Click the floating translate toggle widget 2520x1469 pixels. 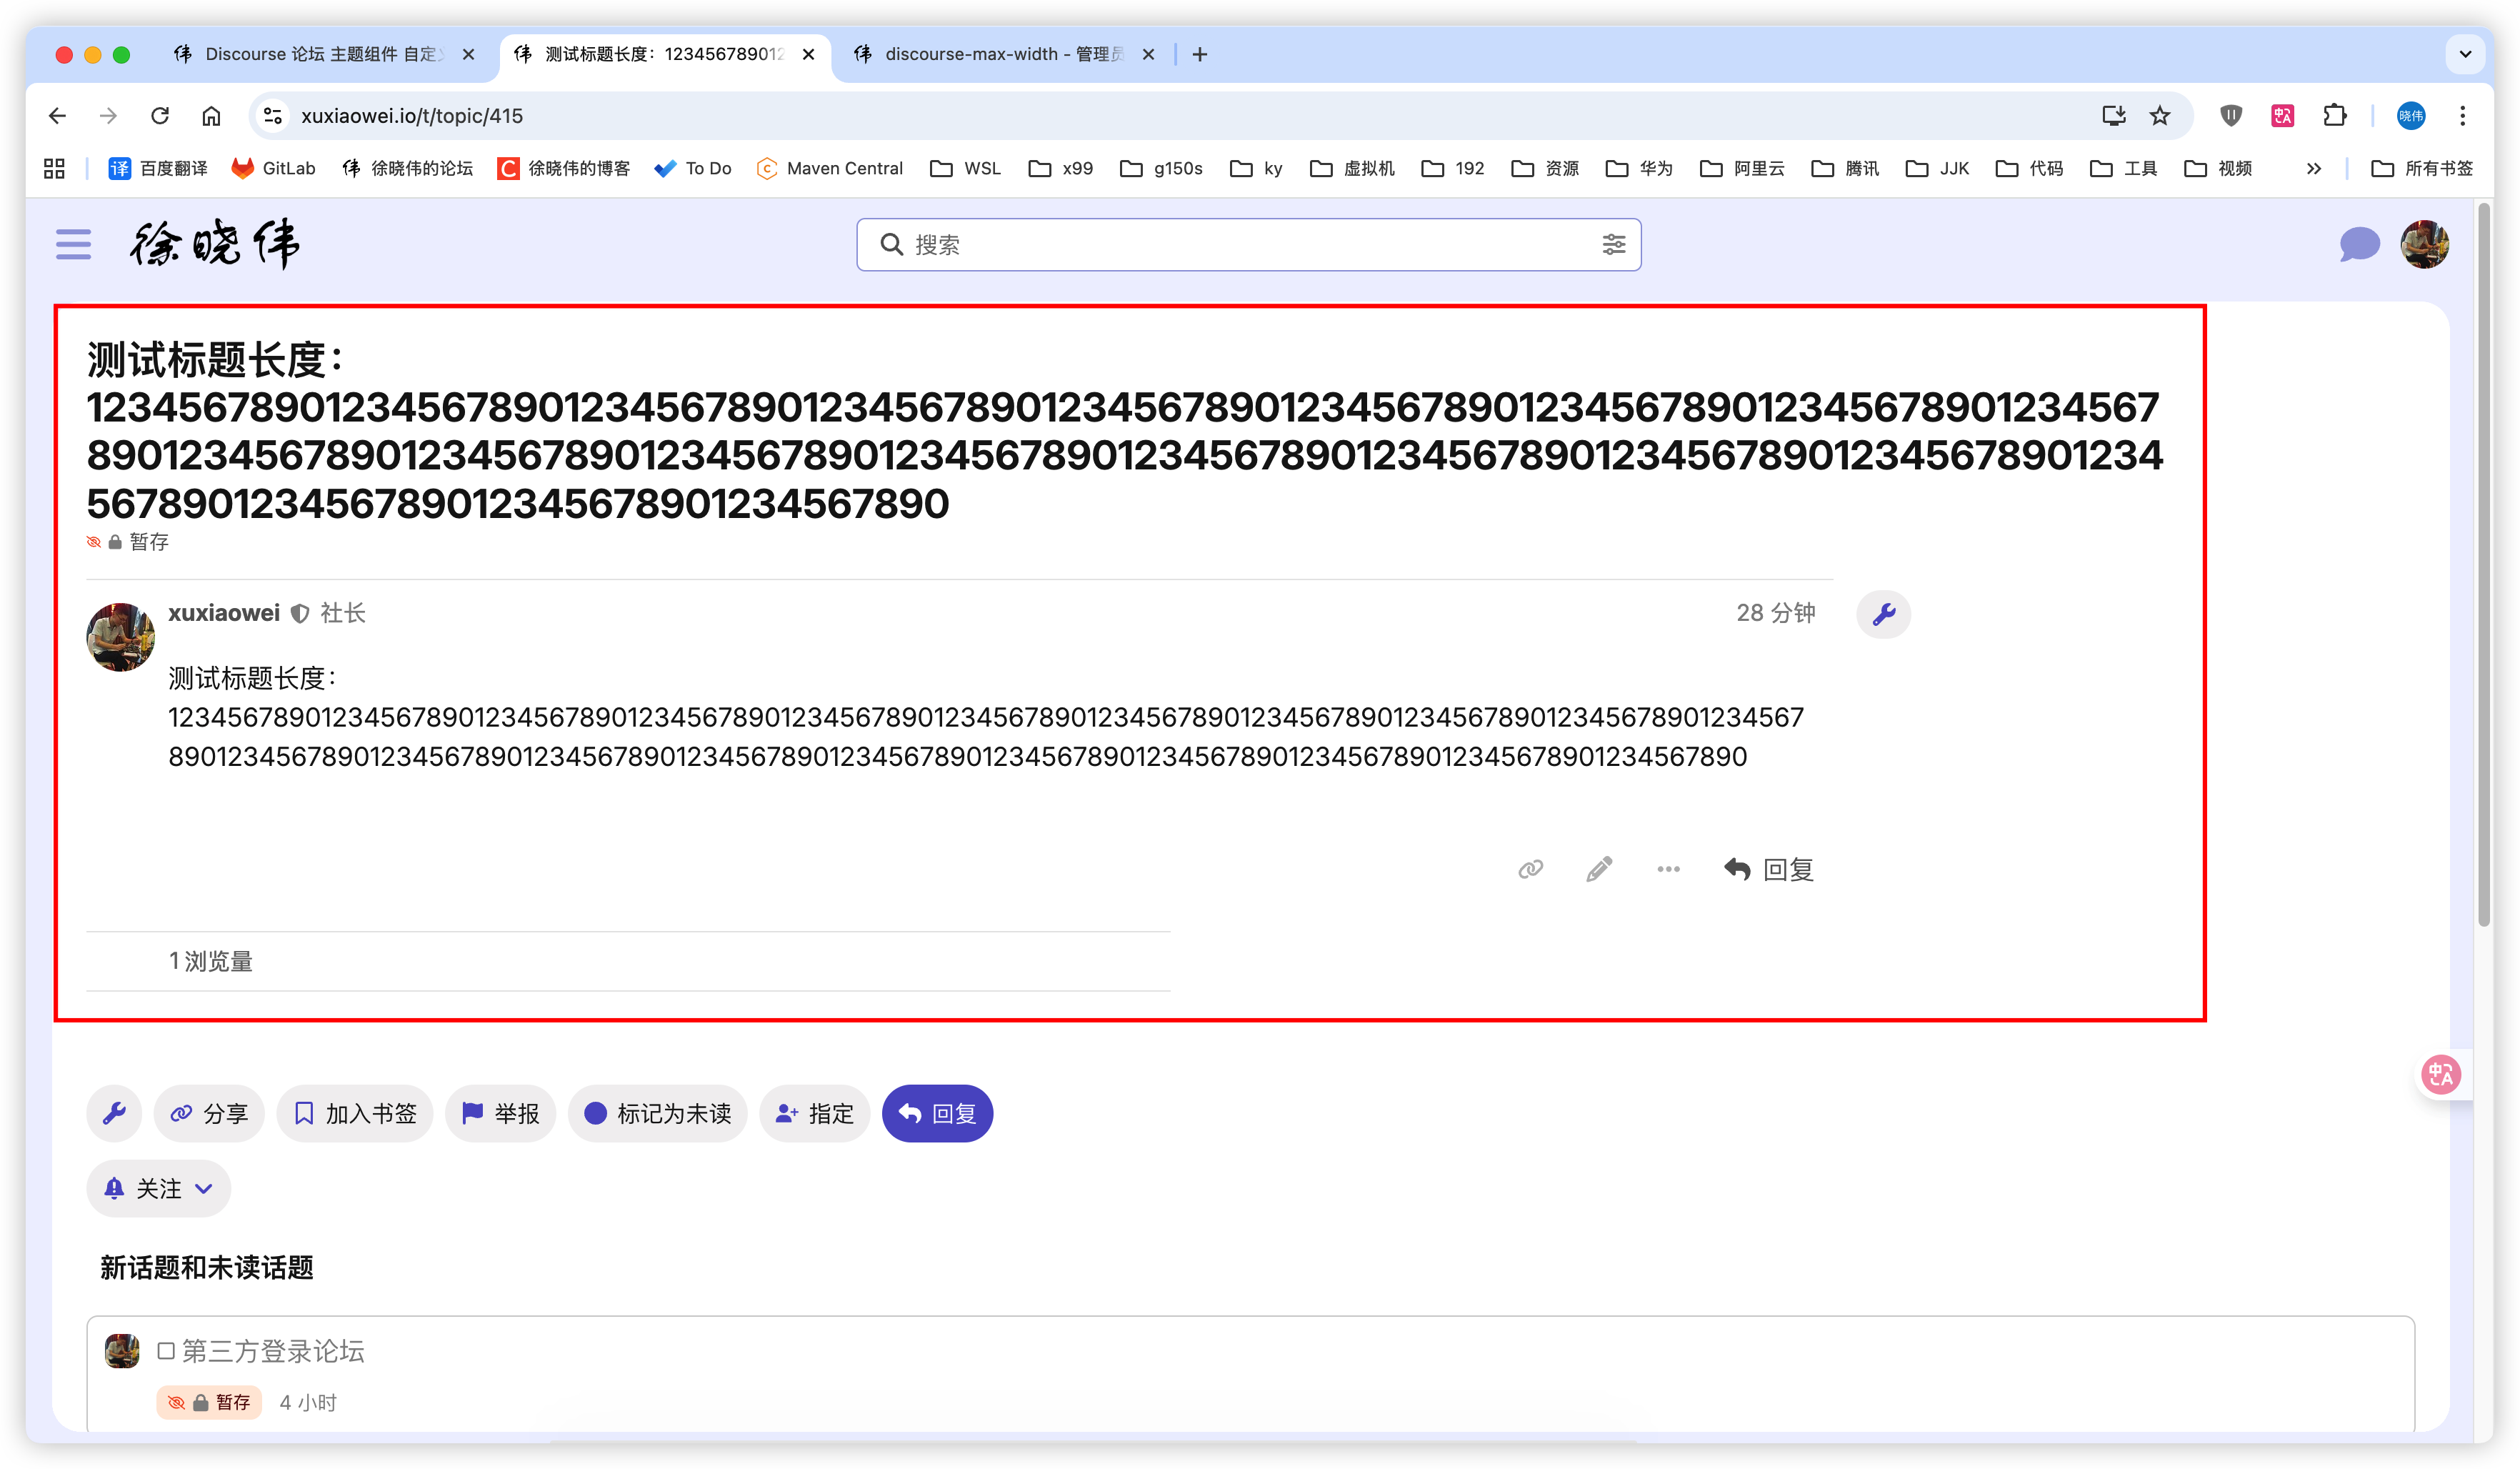pos(2440,1075)
